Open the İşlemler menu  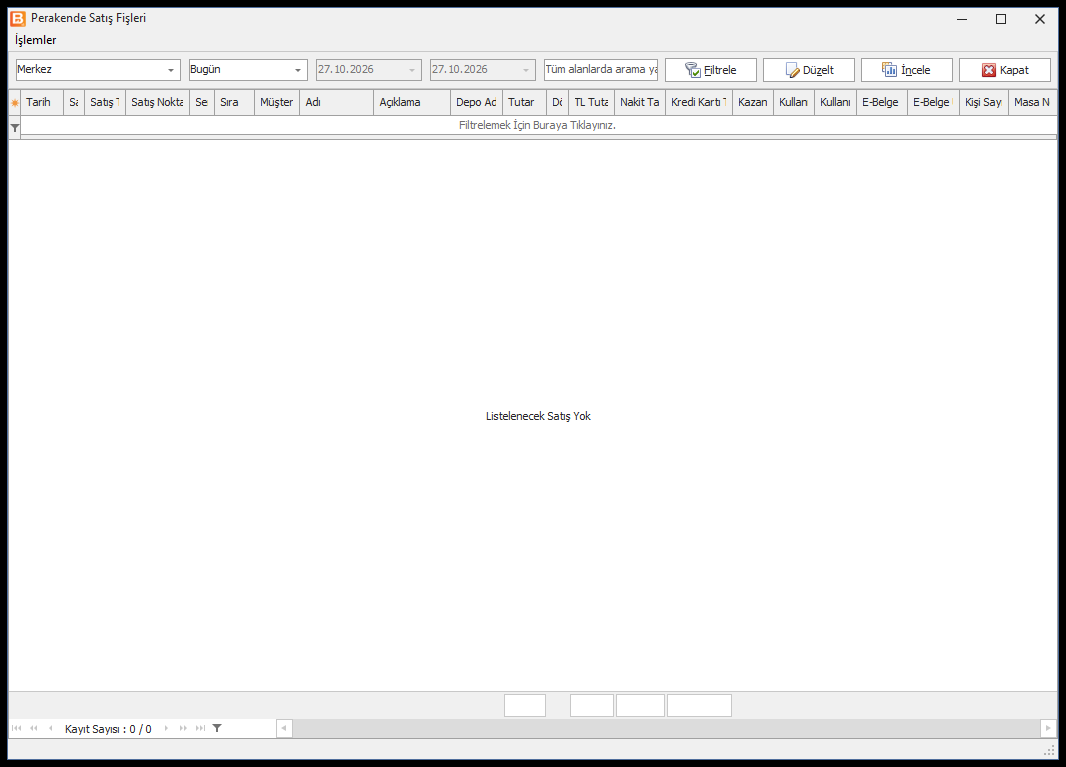[x=35, y=40]
